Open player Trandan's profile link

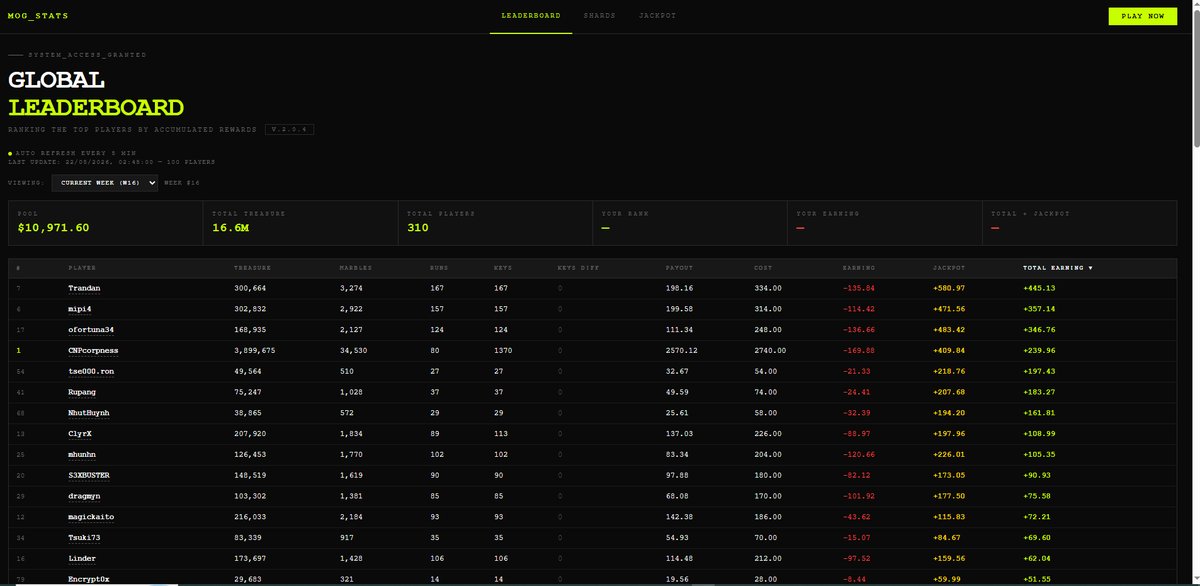84,288
